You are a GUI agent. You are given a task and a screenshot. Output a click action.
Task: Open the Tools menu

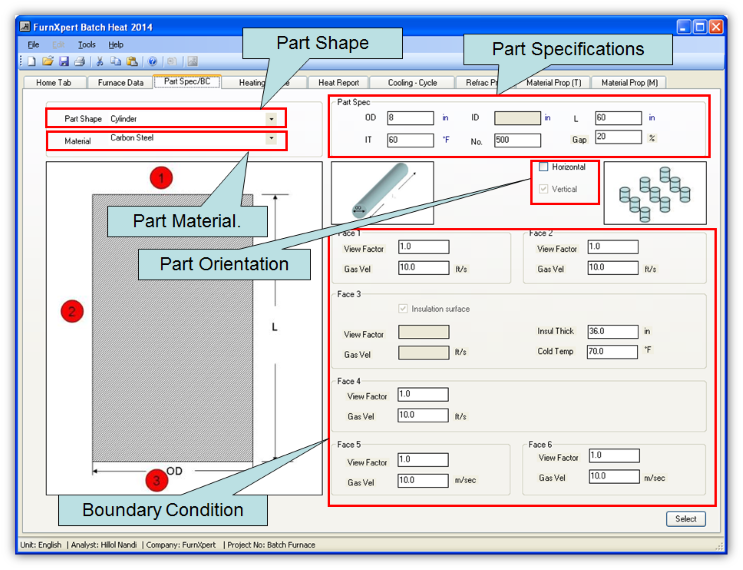pyautogui.click(x=87, y=45)
